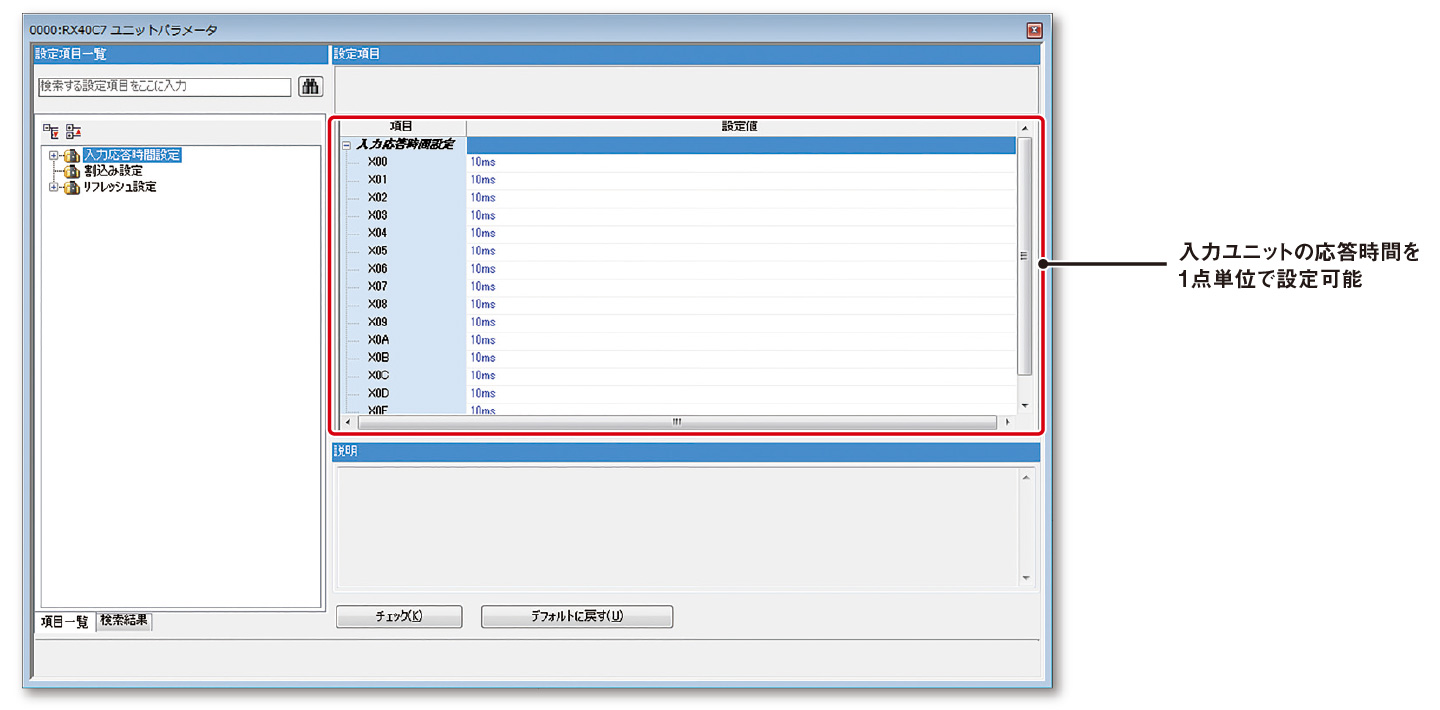This screenshot has height=710, width=1440.
Task: Click the grid's vertical scrollbar thumb
Action: [x=1023, y=256]
